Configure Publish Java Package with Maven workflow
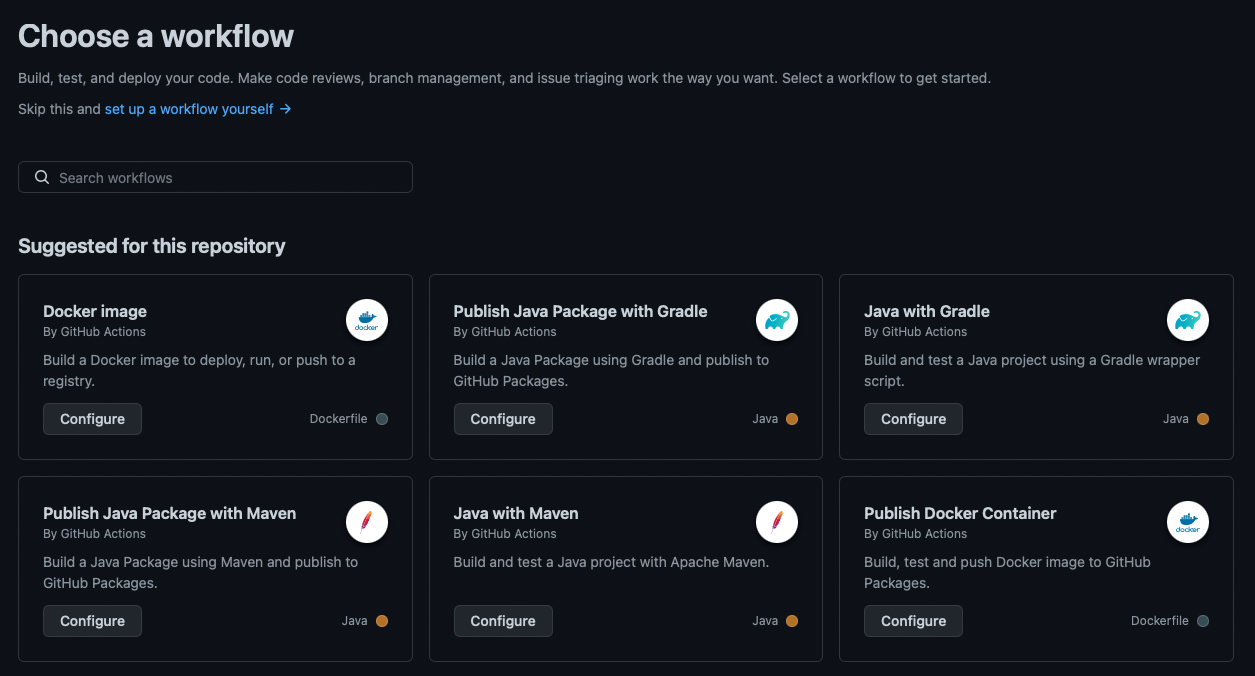Viewport: 1255px width, 676px height. (x=92, y=621)
